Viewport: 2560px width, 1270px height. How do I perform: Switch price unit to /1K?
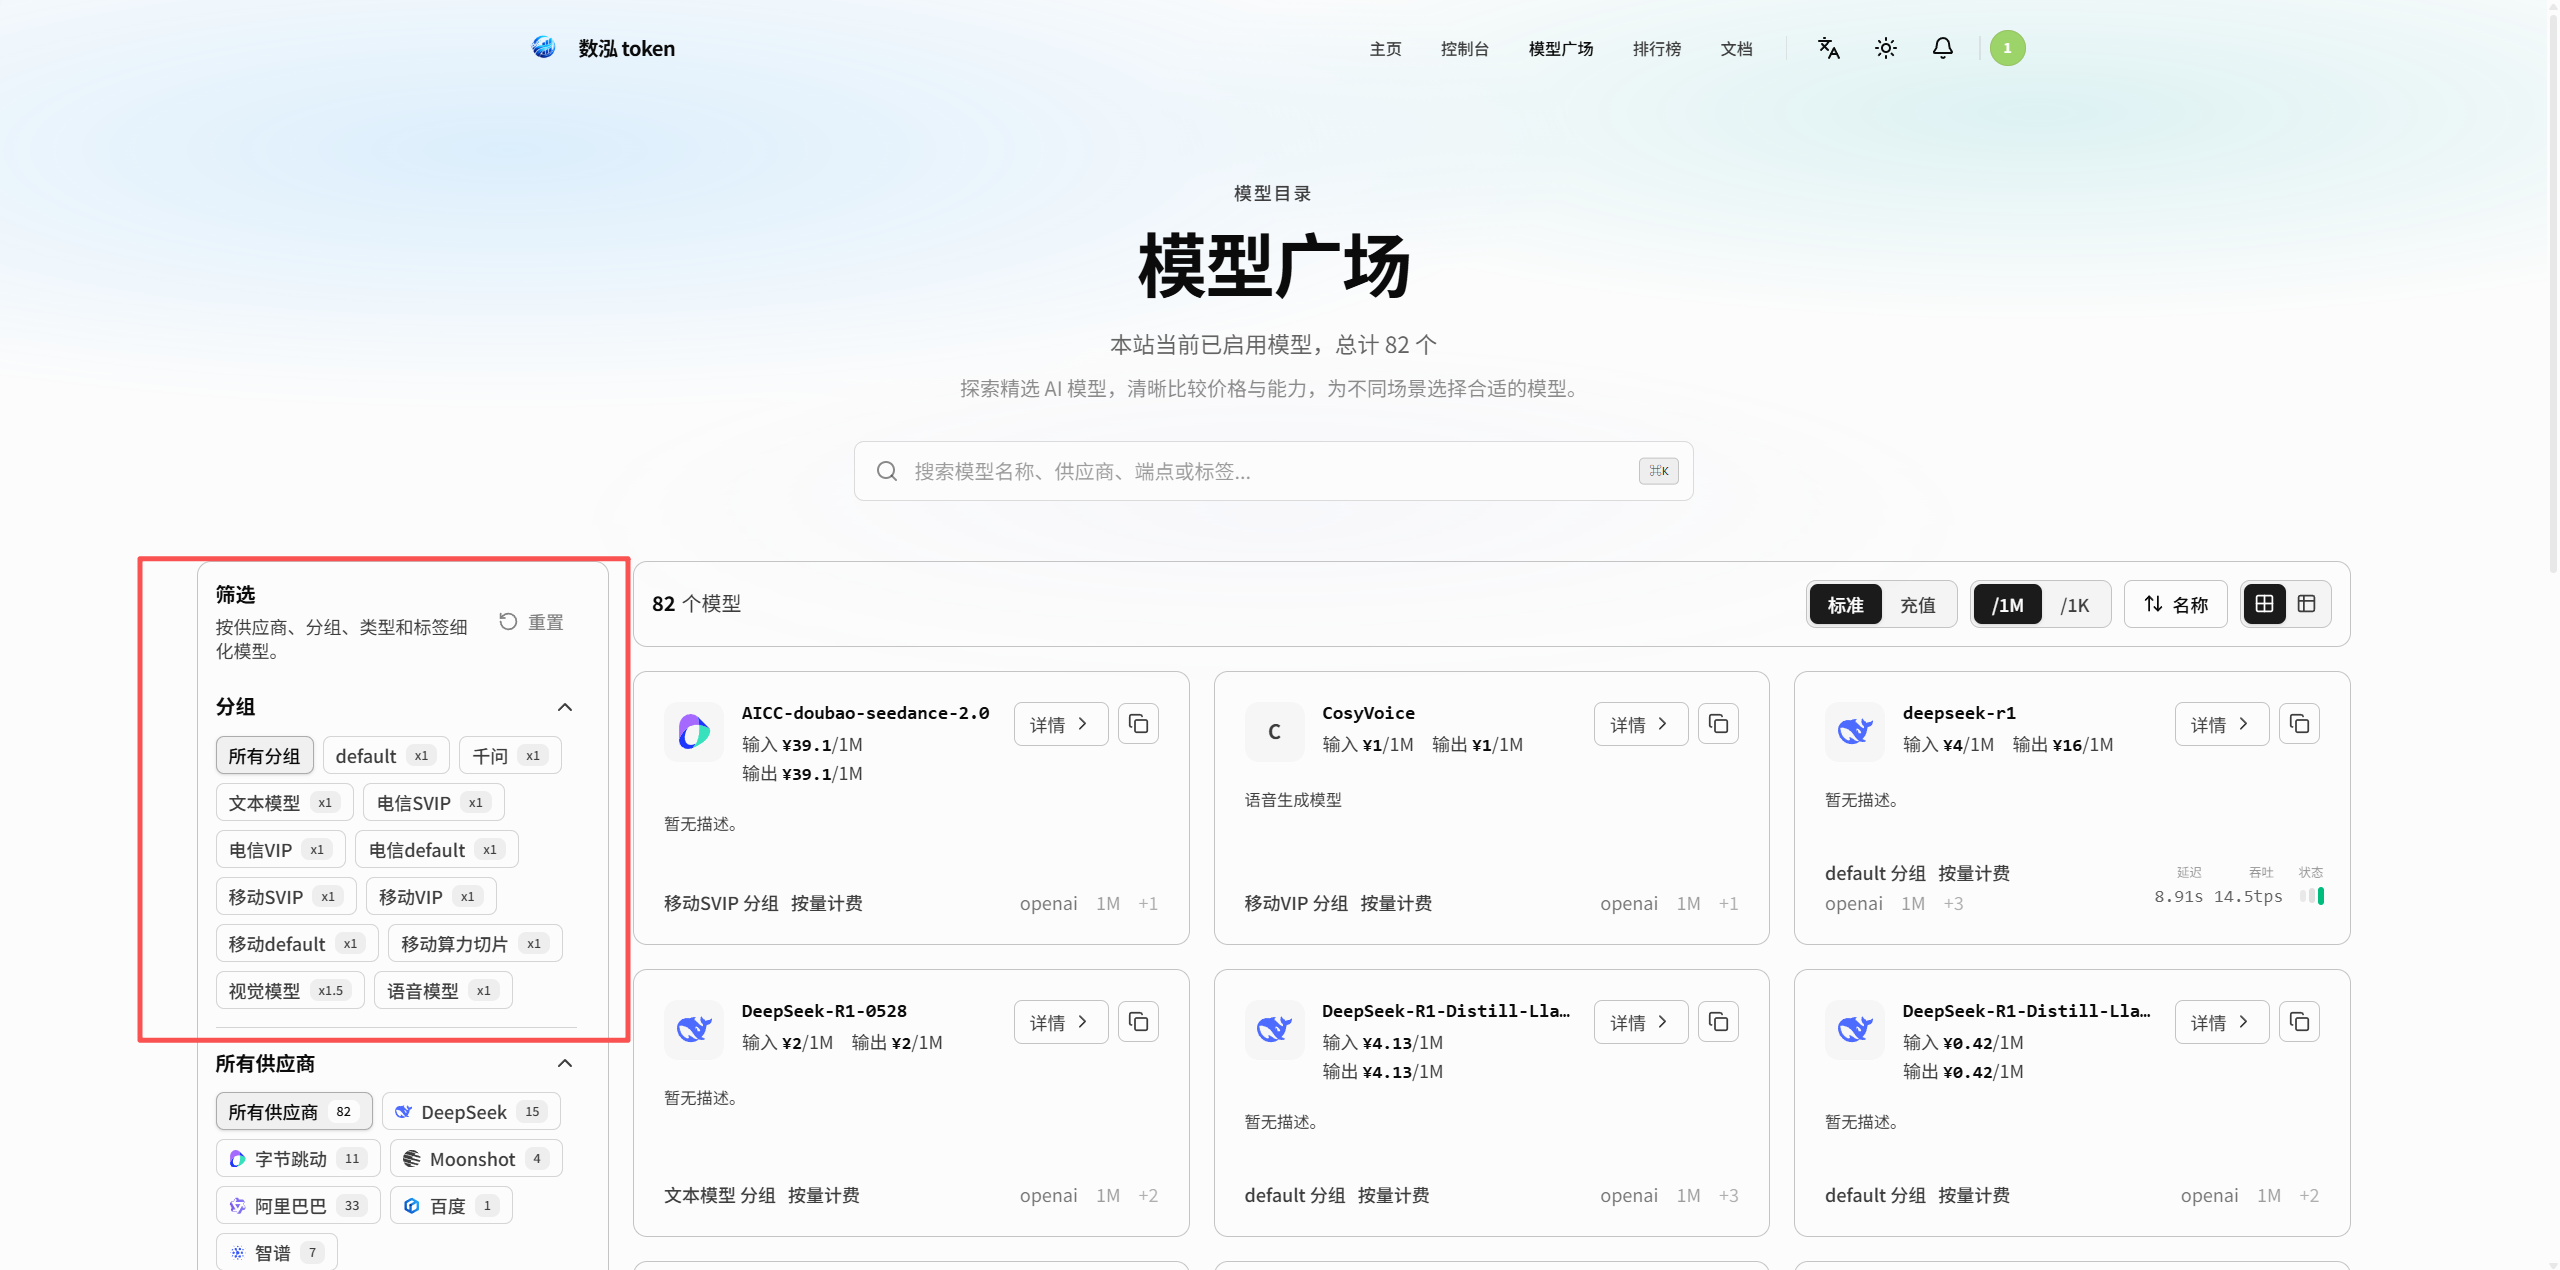2074,605
